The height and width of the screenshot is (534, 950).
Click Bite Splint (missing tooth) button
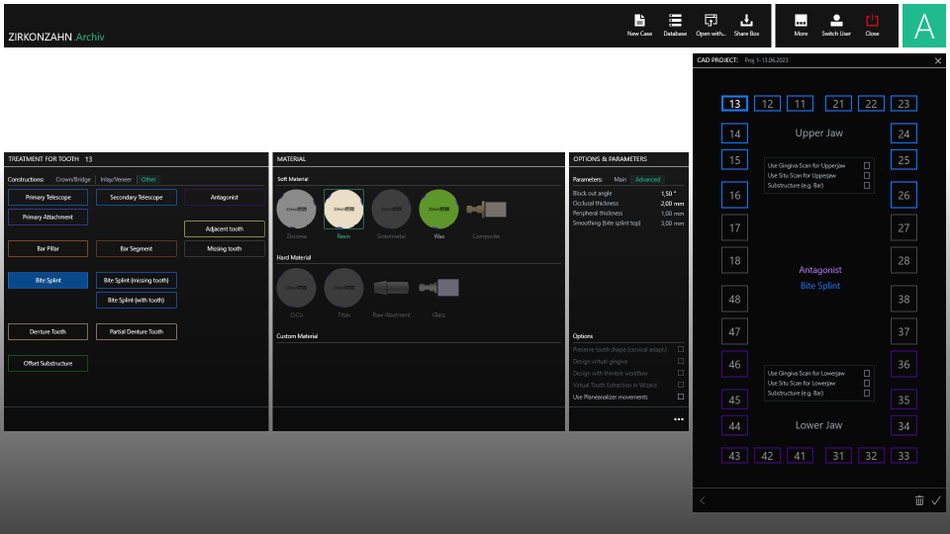click(x=136, y=280)
